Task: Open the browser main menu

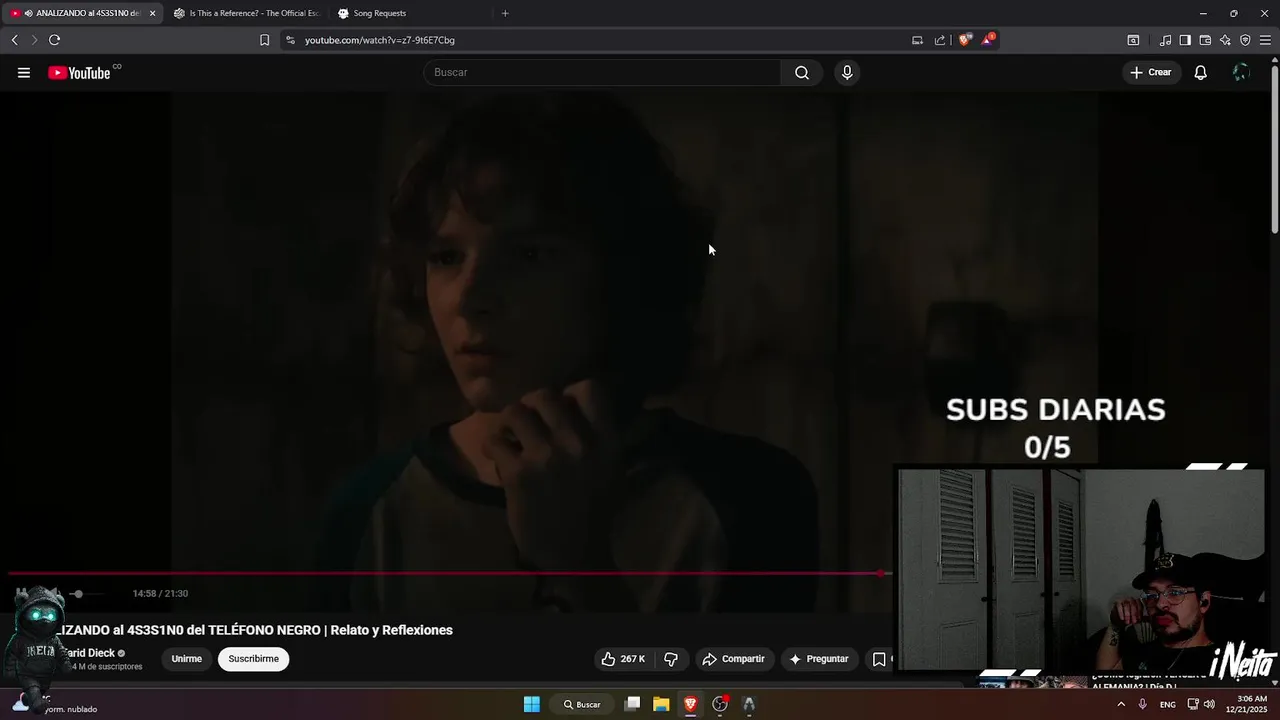Action: point(1265,40)
